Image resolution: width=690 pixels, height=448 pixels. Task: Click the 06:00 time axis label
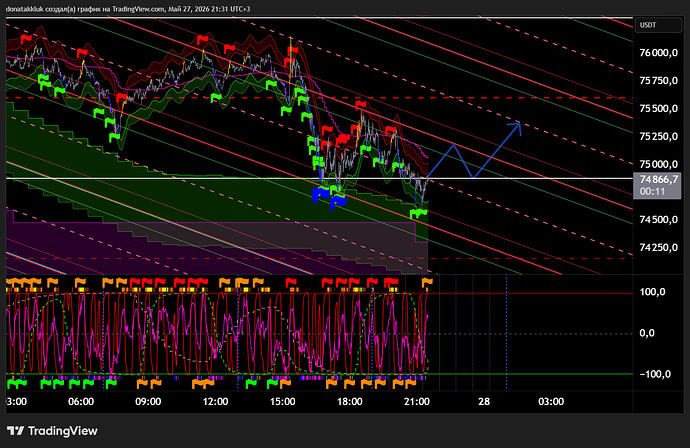[x=81, y=402]
